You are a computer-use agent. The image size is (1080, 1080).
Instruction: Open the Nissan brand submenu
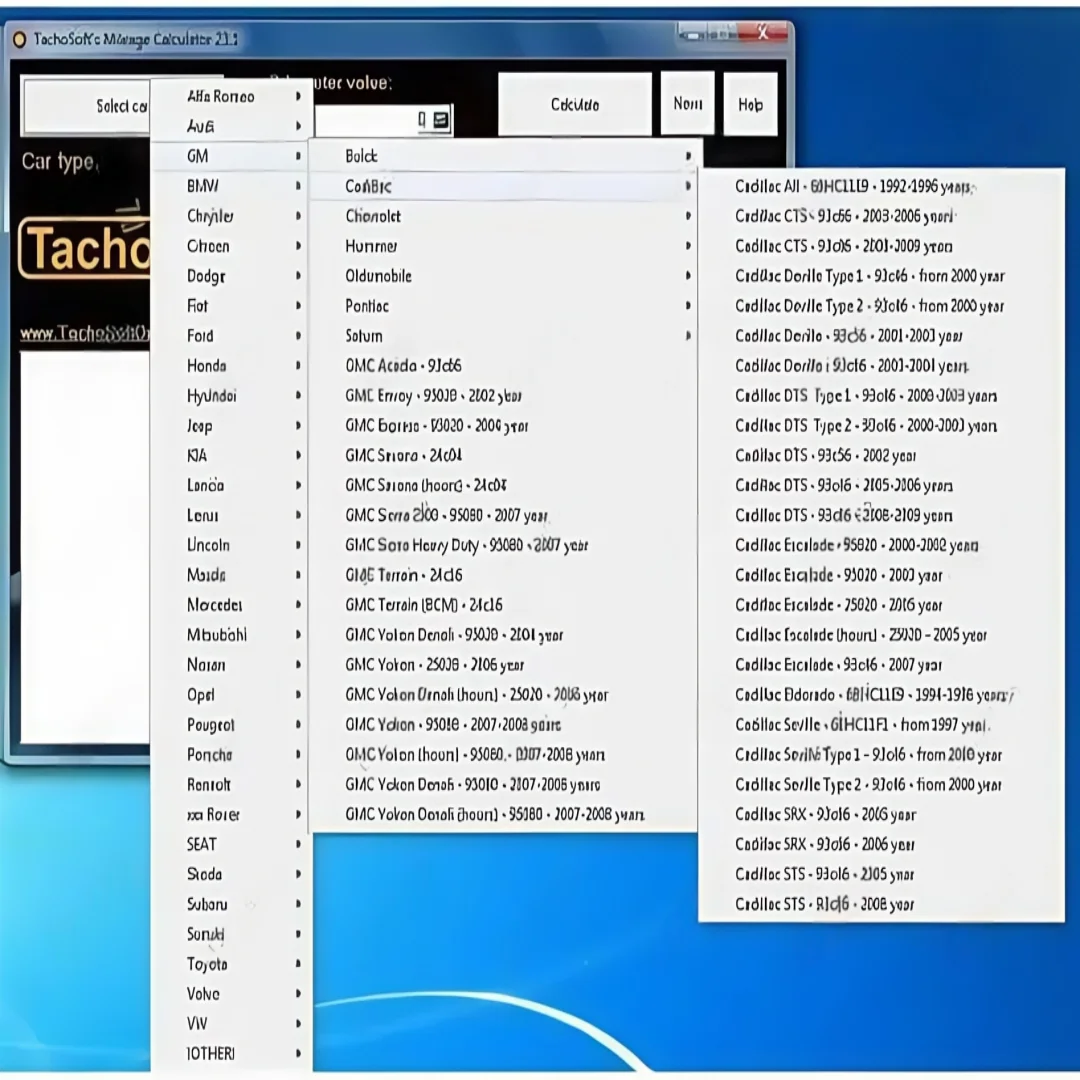tap(231, 665)
